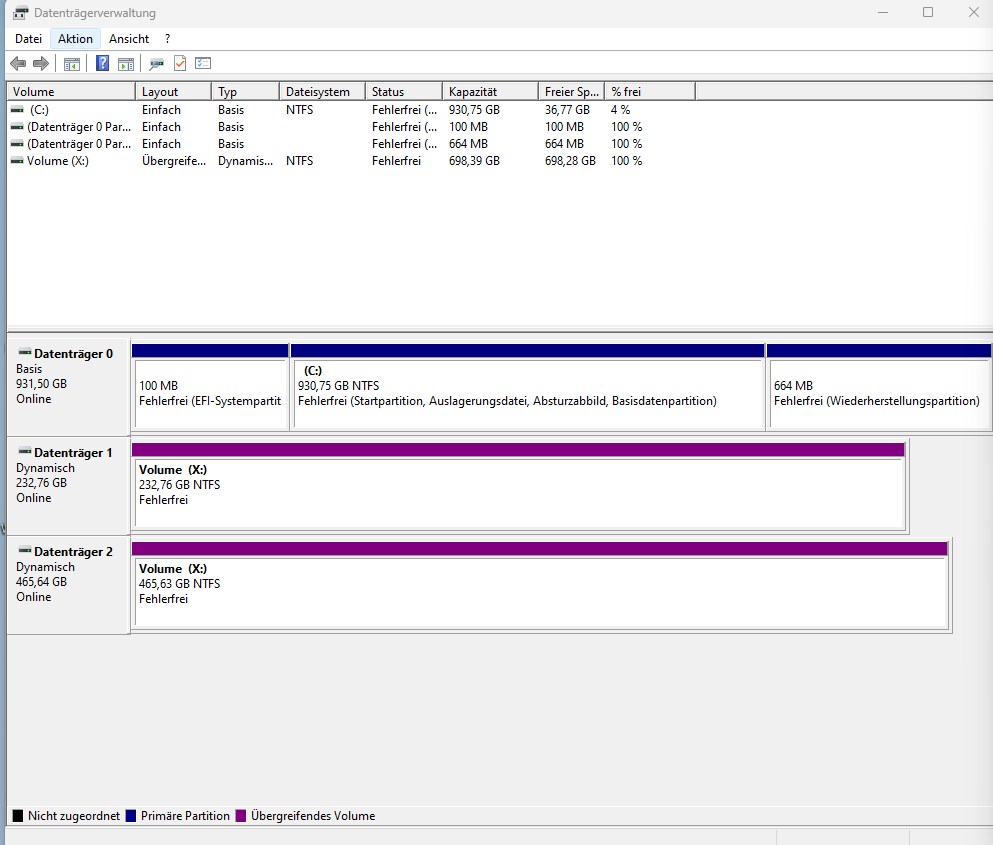Select the 100 MB EFI-Systempartition block
This screenshot has width=993, height=845.
(210, 387)
